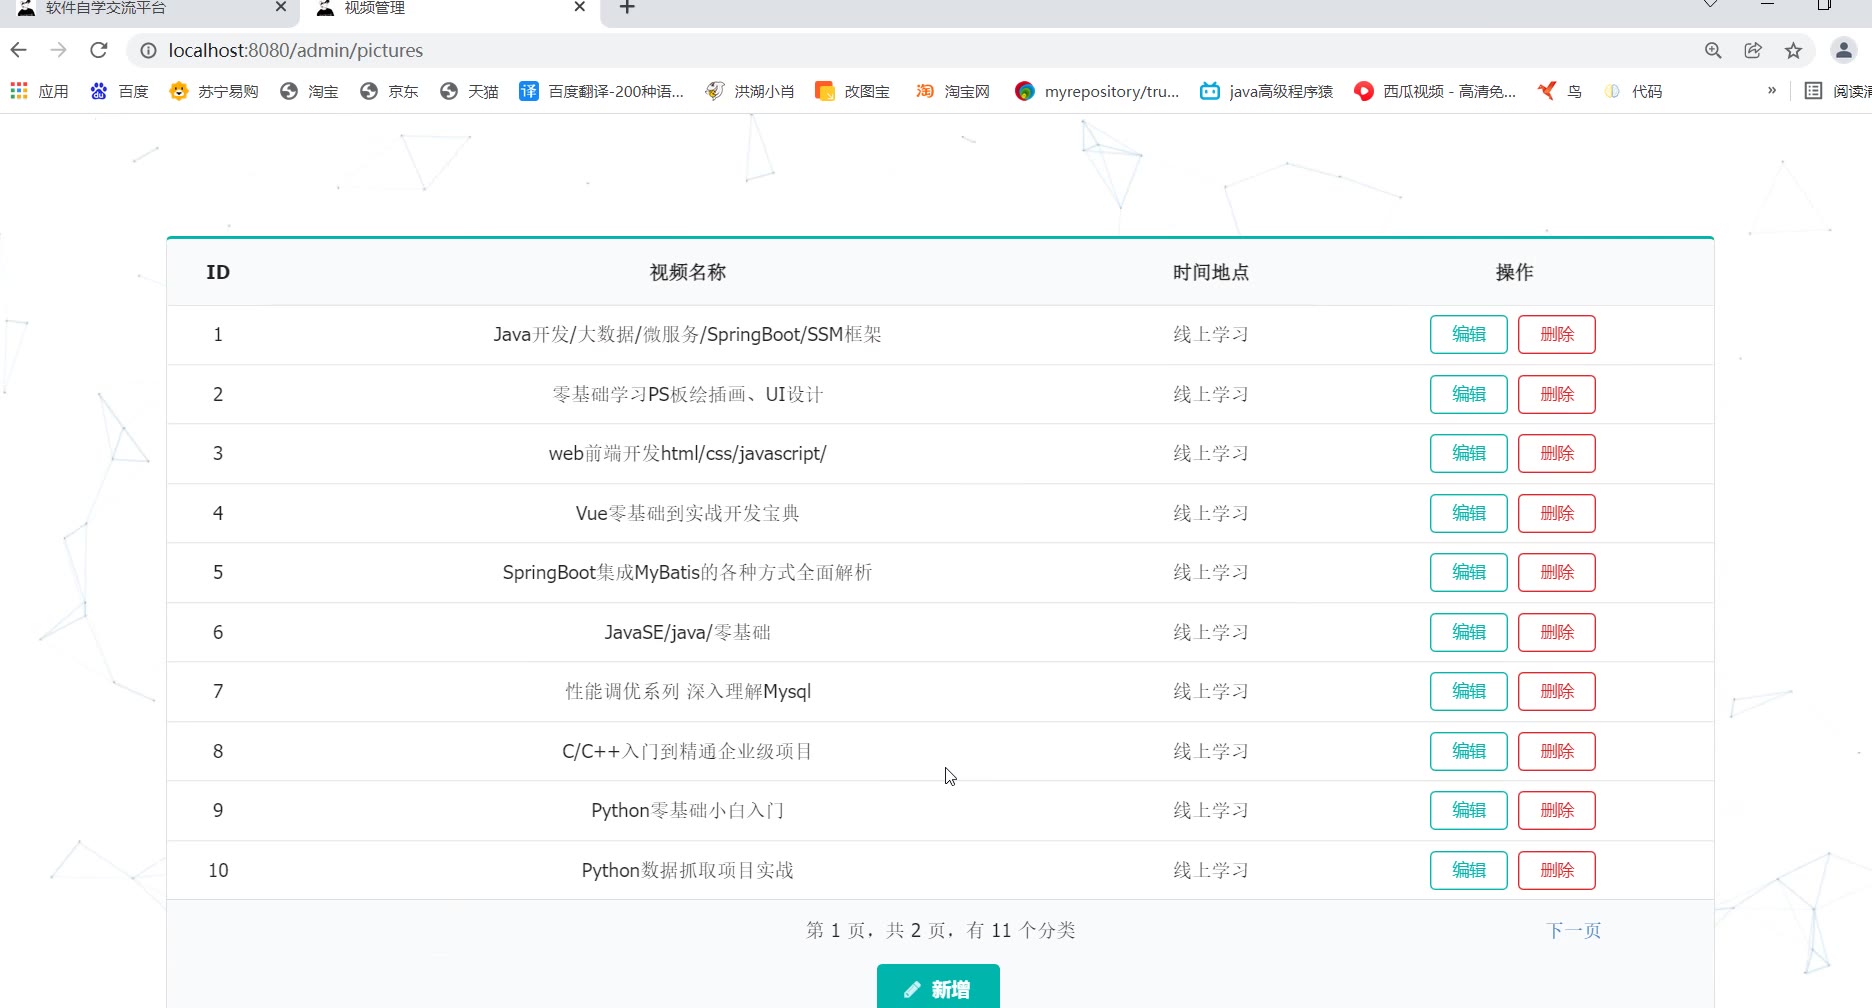The width and height of the screenshot is (1872, 1008).
Task: Click the browser back arrow
Action: tap(19, 50)
